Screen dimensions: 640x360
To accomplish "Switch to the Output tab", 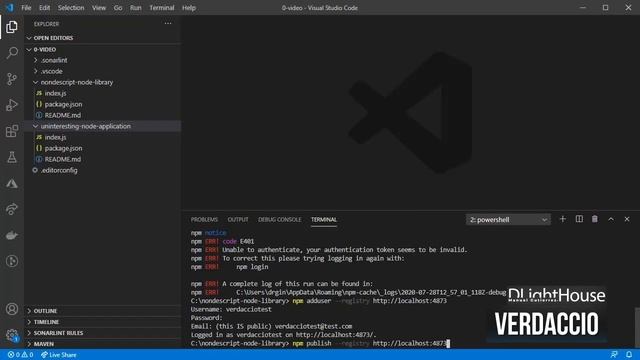I will click(x=238, y=220).
